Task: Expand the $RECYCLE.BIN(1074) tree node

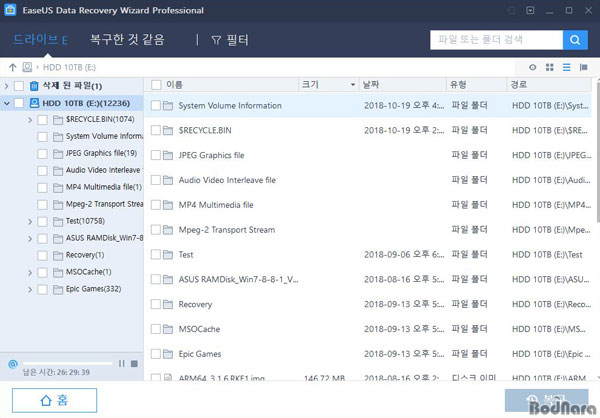Action: point(30,120)
